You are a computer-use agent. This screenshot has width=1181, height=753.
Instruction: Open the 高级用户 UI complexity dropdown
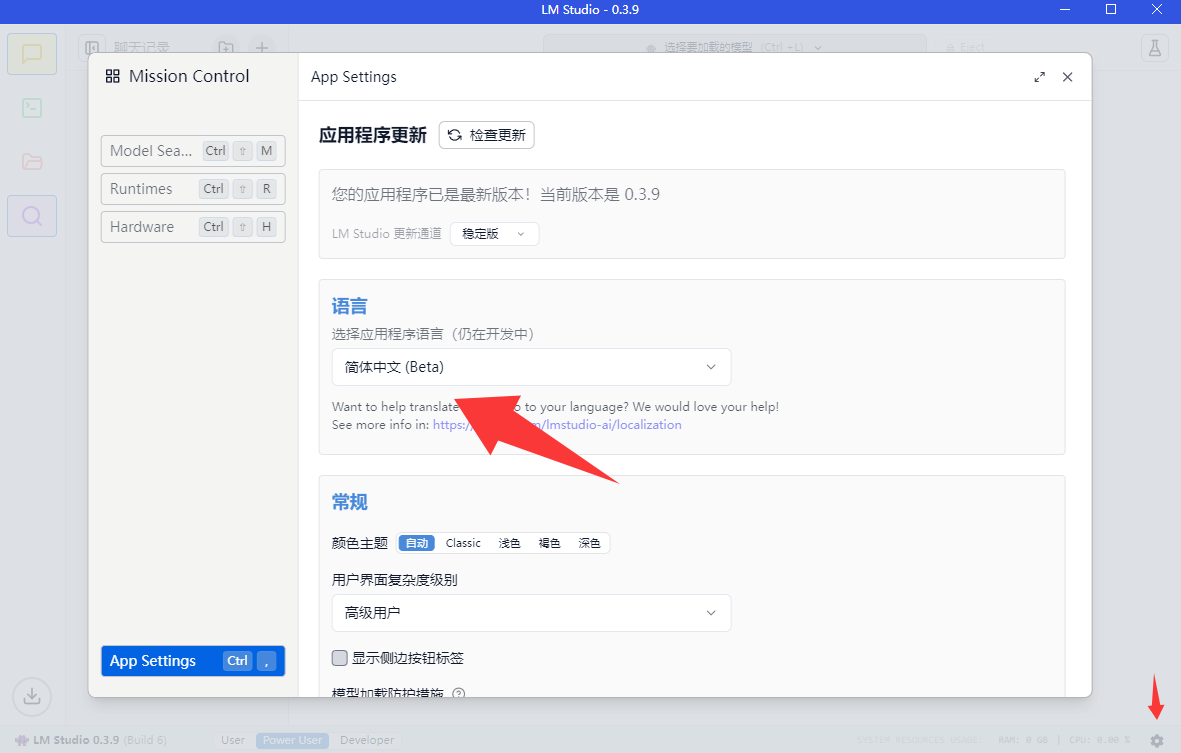(x=531, y=613)
